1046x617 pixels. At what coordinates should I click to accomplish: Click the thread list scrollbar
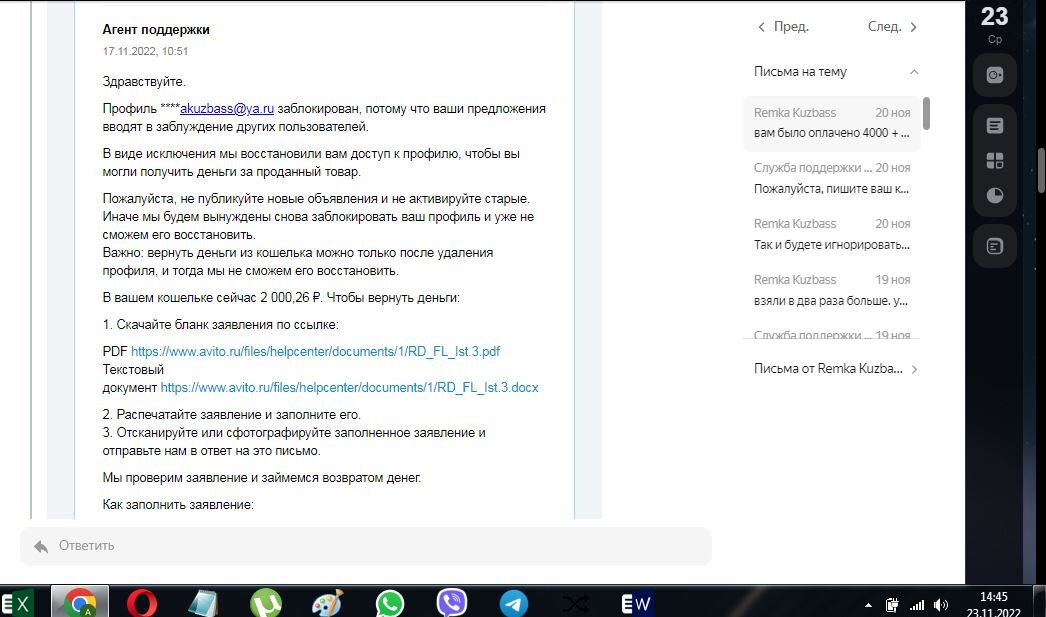(926, 113)
